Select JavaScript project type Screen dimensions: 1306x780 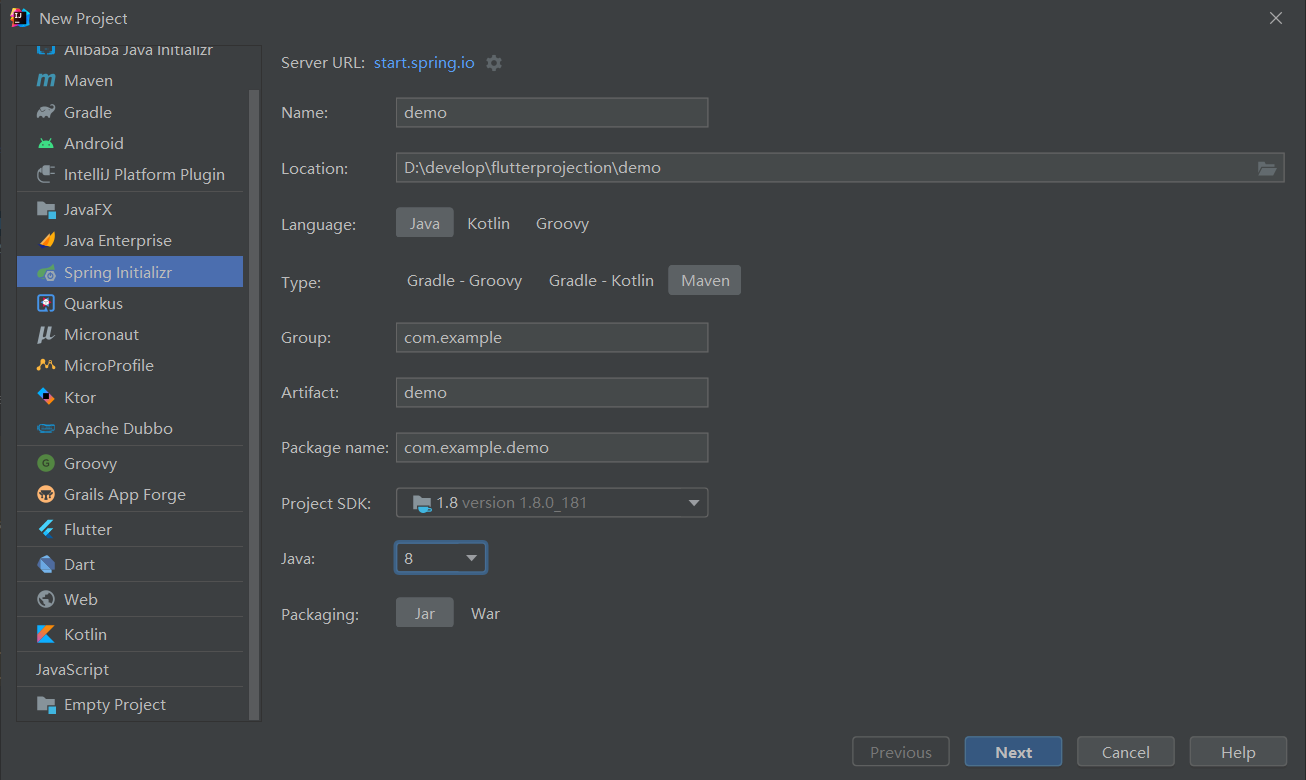(130, 669)
